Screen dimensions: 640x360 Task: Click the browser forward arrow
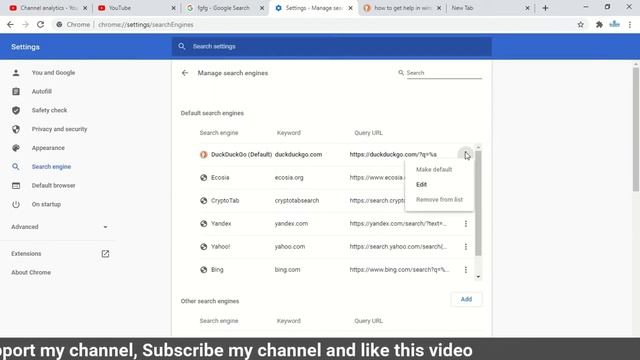coord(25,24)
